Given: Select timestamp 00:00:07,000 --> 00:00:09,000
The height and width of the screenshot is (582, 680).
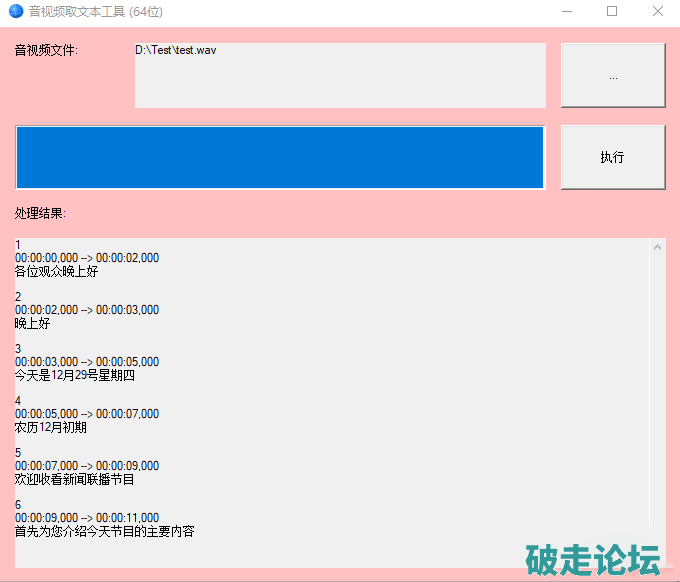Looking at the screenshot, I should 87,466.
